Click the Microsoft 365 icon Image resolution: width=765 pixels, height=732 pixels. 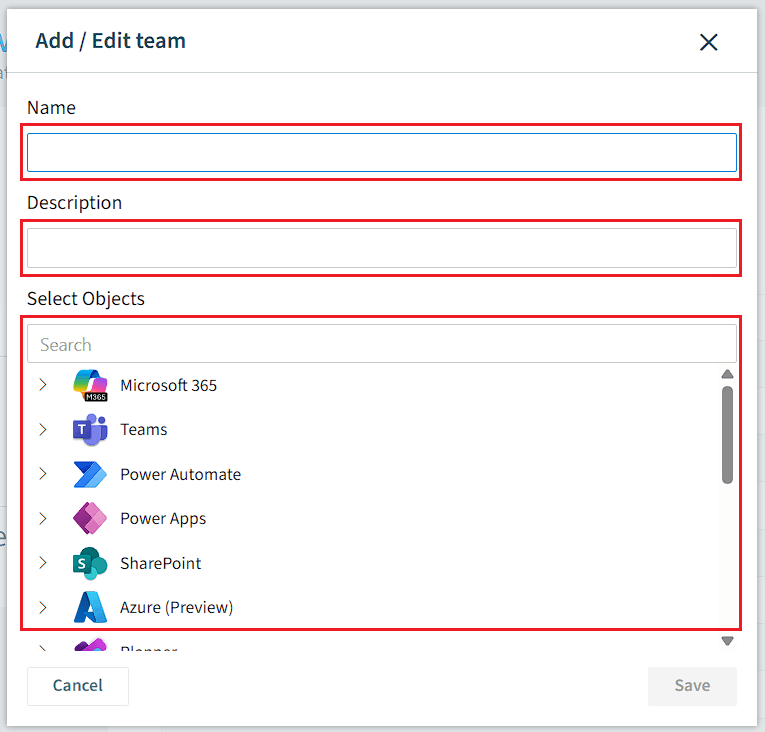(x=90, y=386)
